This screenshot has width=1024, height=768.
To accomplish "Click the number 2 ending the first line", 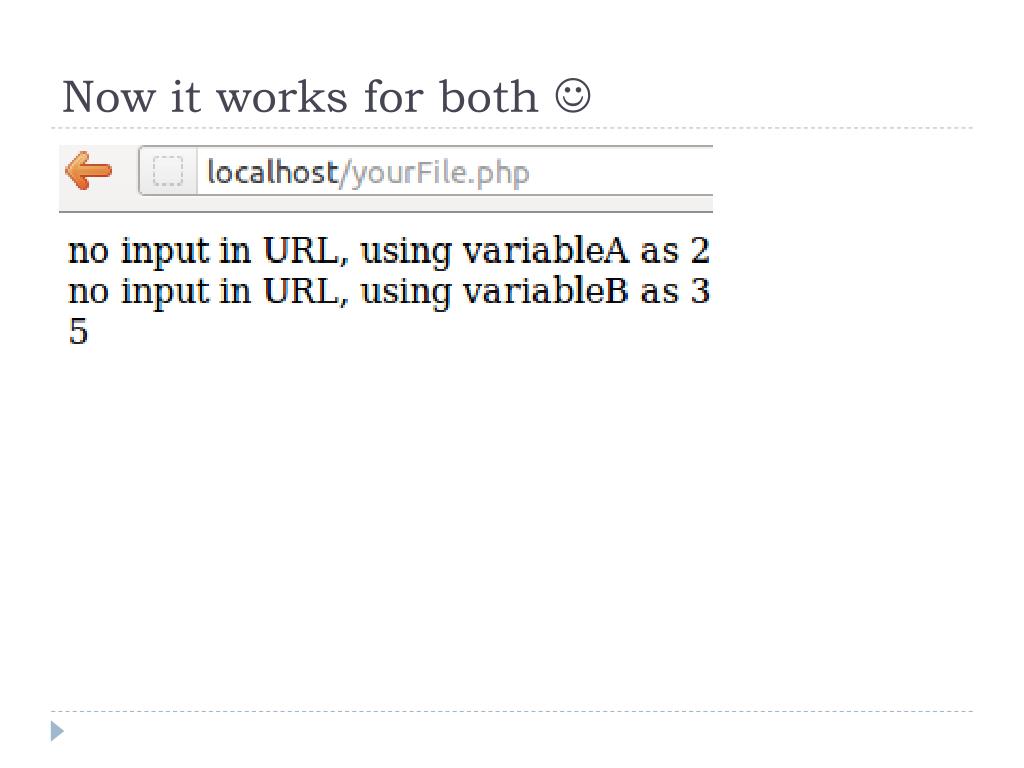I will [x=700, y=250].
